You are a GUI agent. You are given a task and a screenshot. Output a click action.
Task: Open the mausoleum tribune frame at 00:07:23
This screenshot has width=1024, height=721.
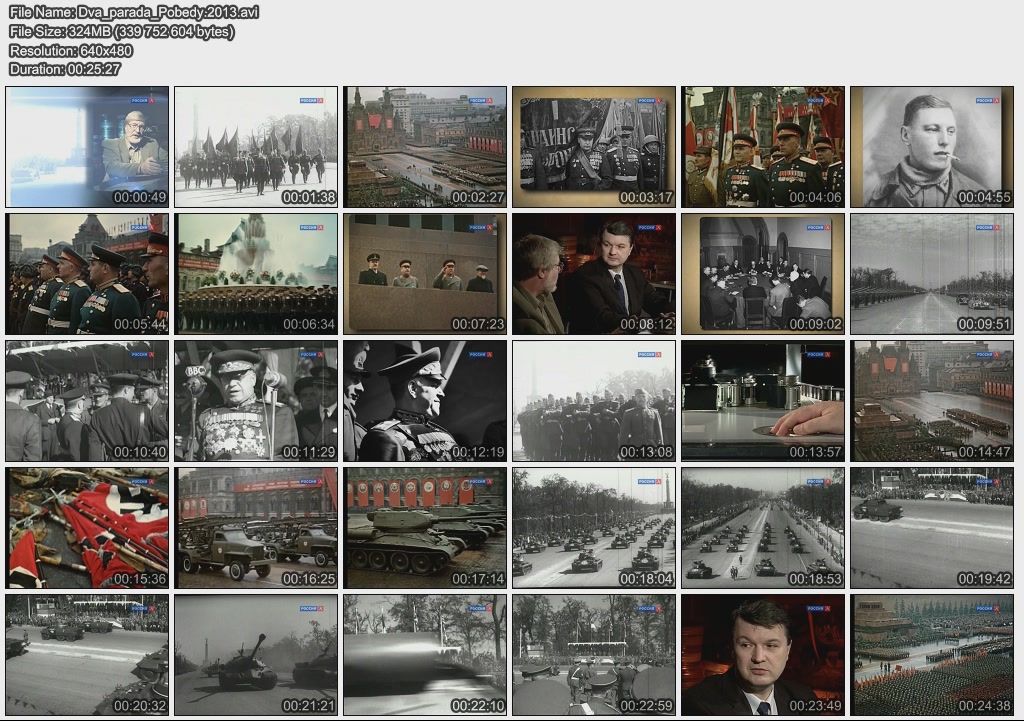click(425, 273)
